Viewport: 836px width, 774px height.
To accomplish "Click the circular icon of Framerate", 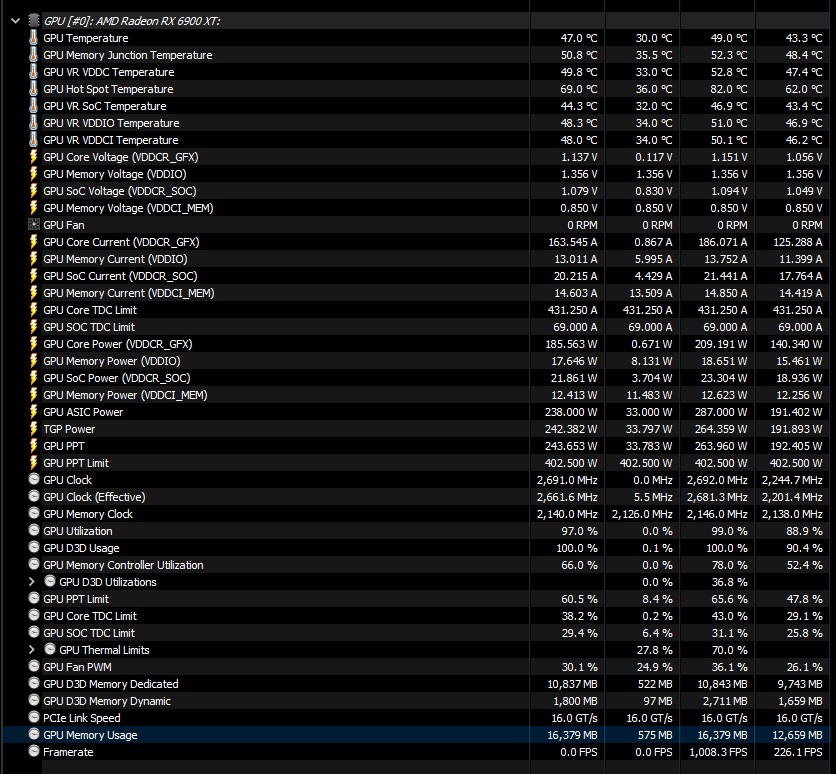I will tap(34, 752).
